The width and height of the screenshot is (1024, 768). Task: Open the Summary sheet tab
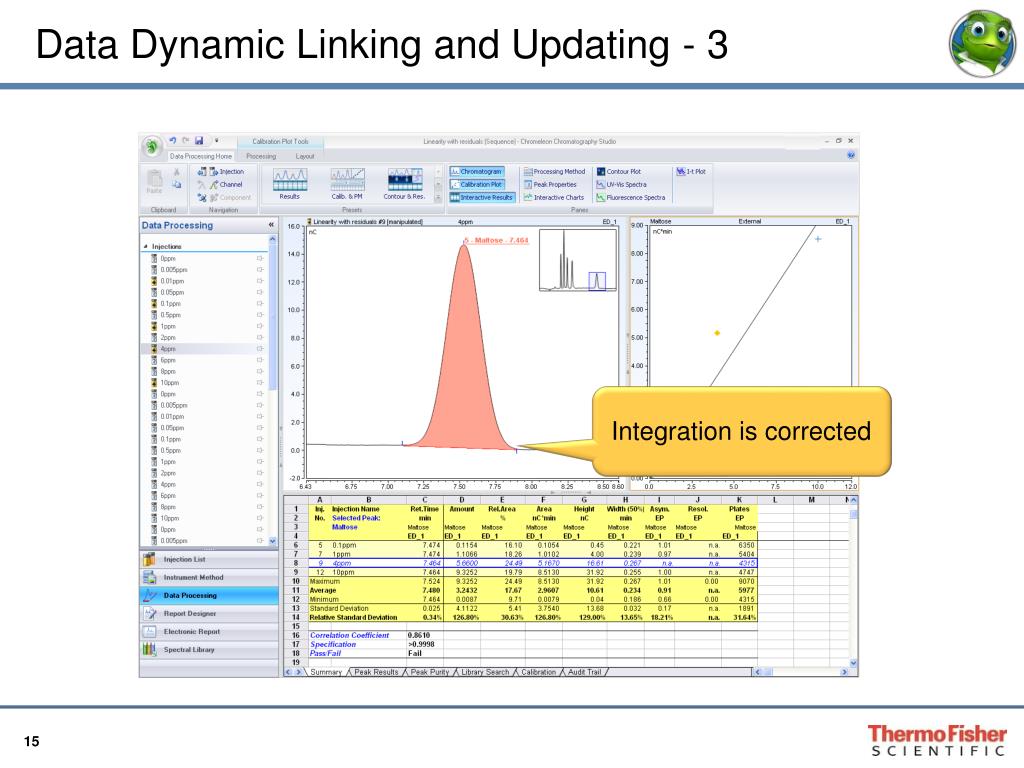pyautogui.click(x=326, y=672)
